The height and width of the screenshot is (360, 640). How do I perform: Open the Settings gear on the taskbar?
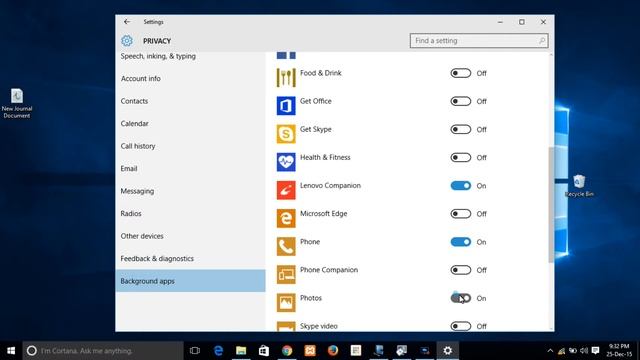(x=447, y=351)
